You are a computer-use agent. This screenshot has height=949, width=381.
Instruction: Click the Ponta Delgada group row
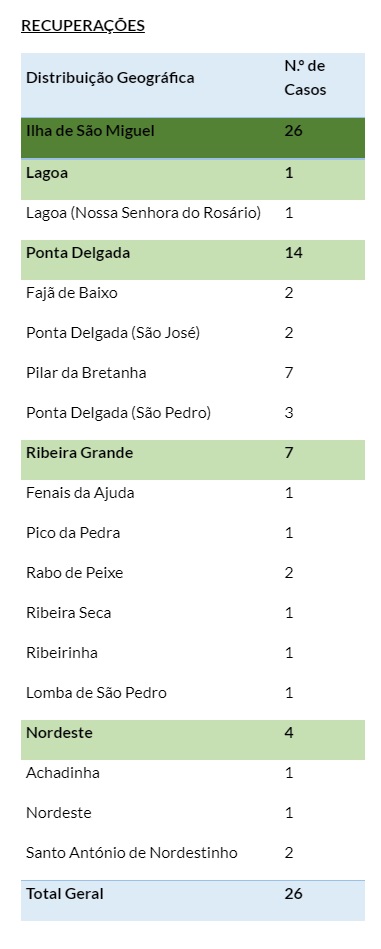(193, 260)
